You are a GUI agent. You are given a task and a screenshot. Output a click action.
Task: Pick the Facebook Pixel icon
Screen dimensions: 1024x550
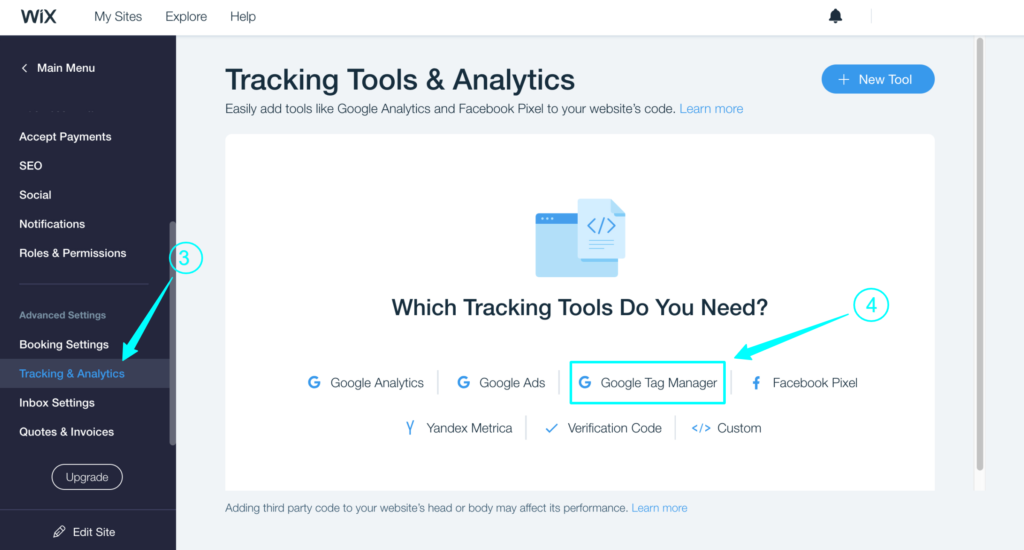pos(756,383)
